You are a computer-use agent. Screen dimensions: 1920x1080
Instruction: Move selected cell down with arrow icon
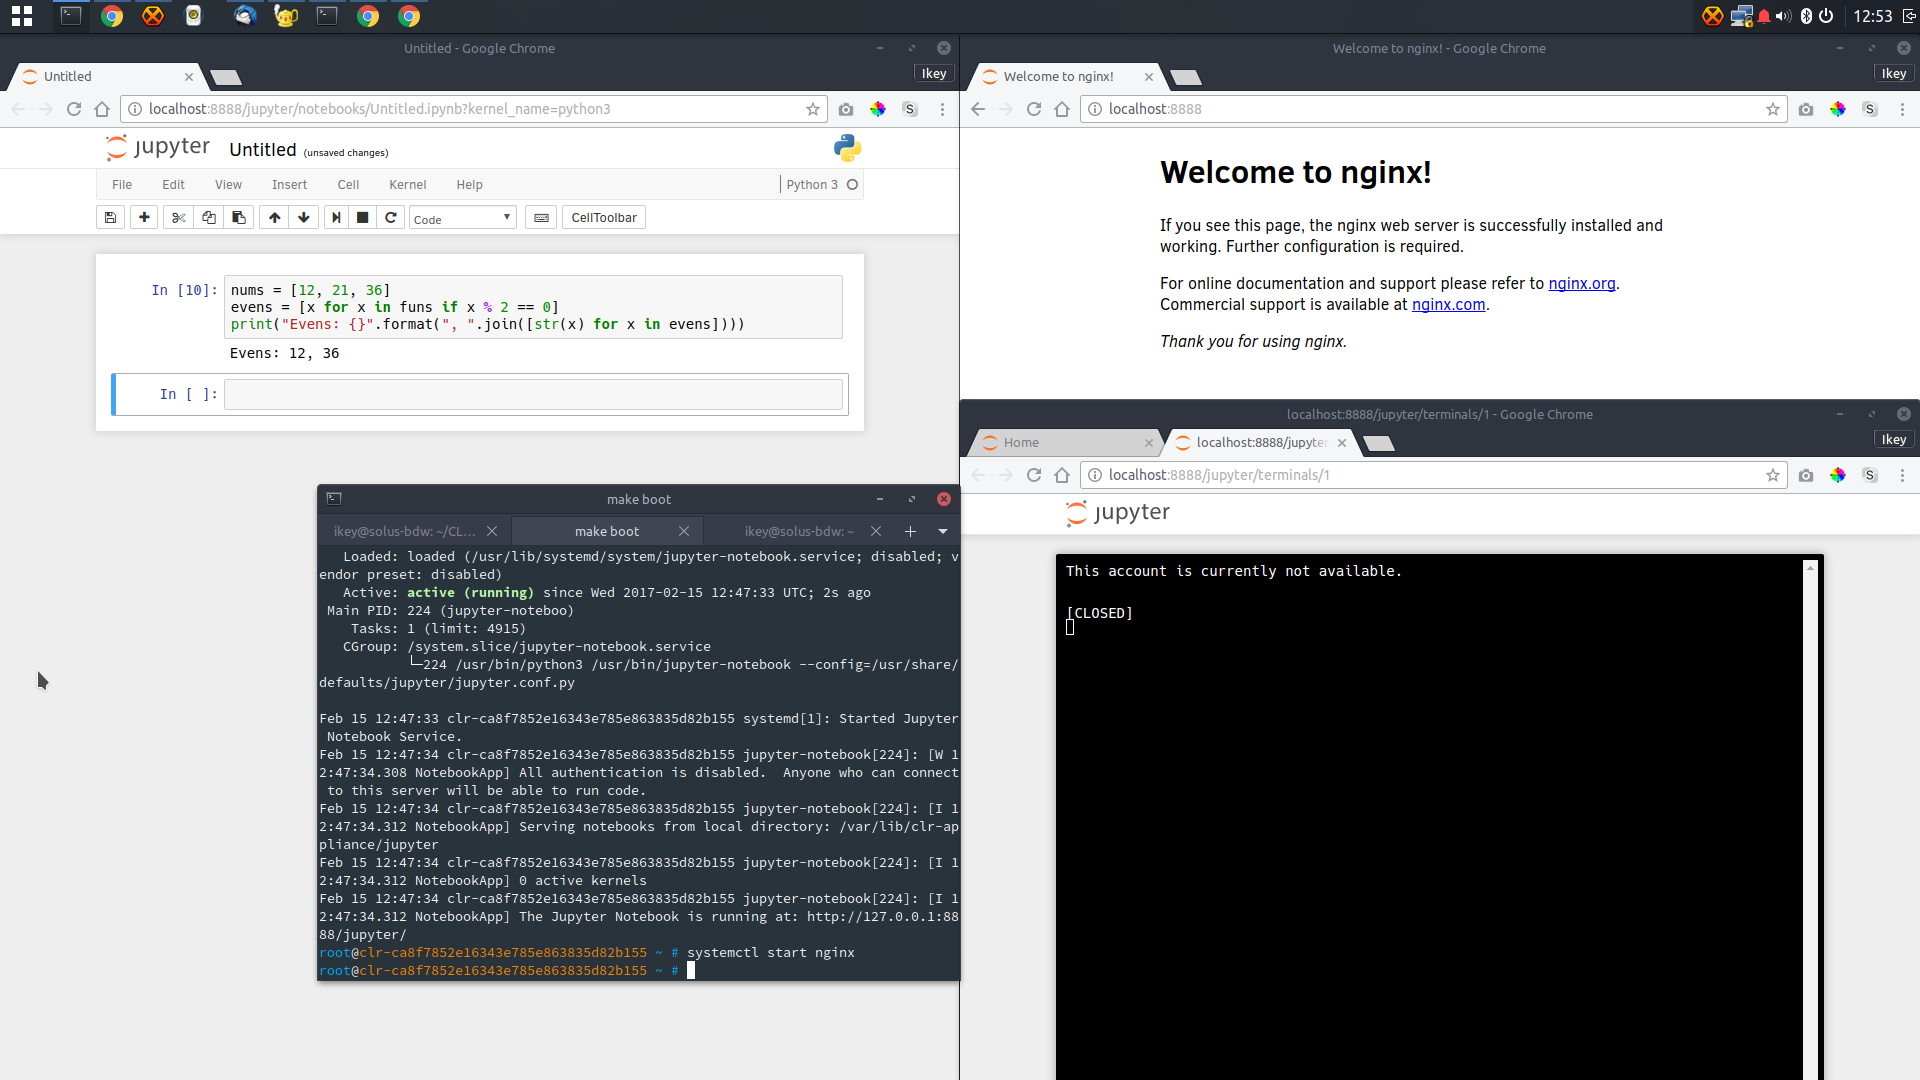pos(304,218)
